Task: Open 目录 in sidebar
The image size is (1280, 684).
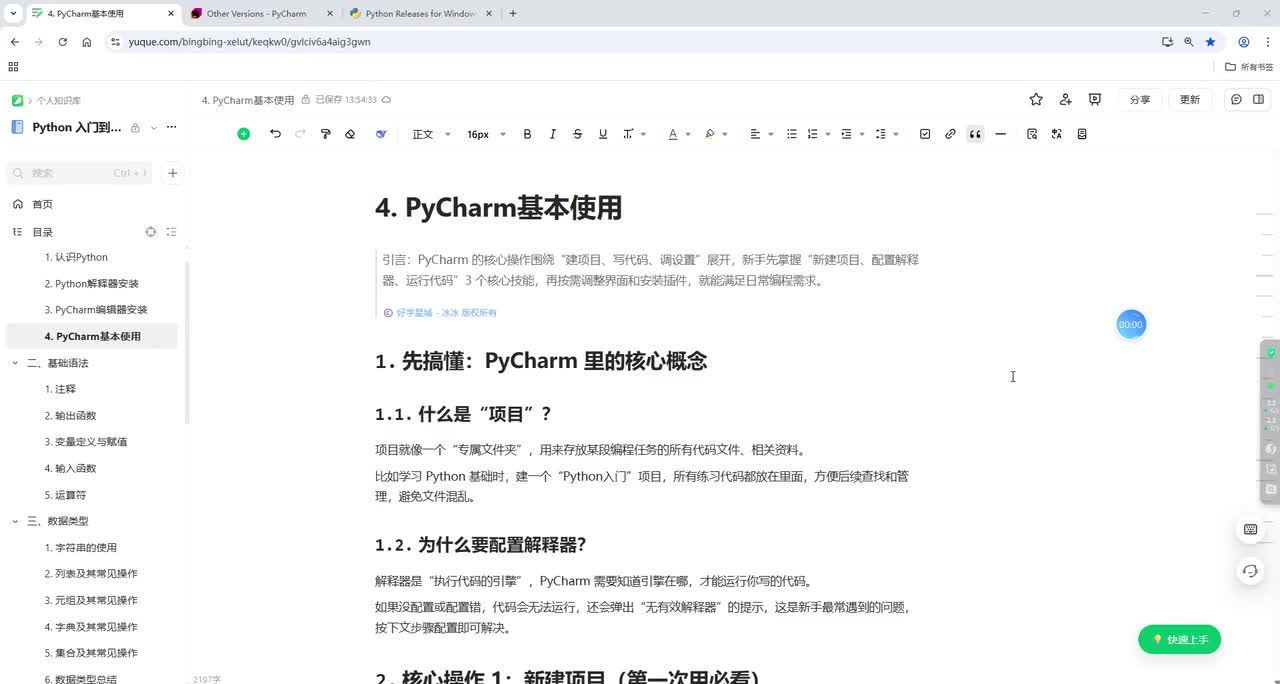Action: coord(42,232)
